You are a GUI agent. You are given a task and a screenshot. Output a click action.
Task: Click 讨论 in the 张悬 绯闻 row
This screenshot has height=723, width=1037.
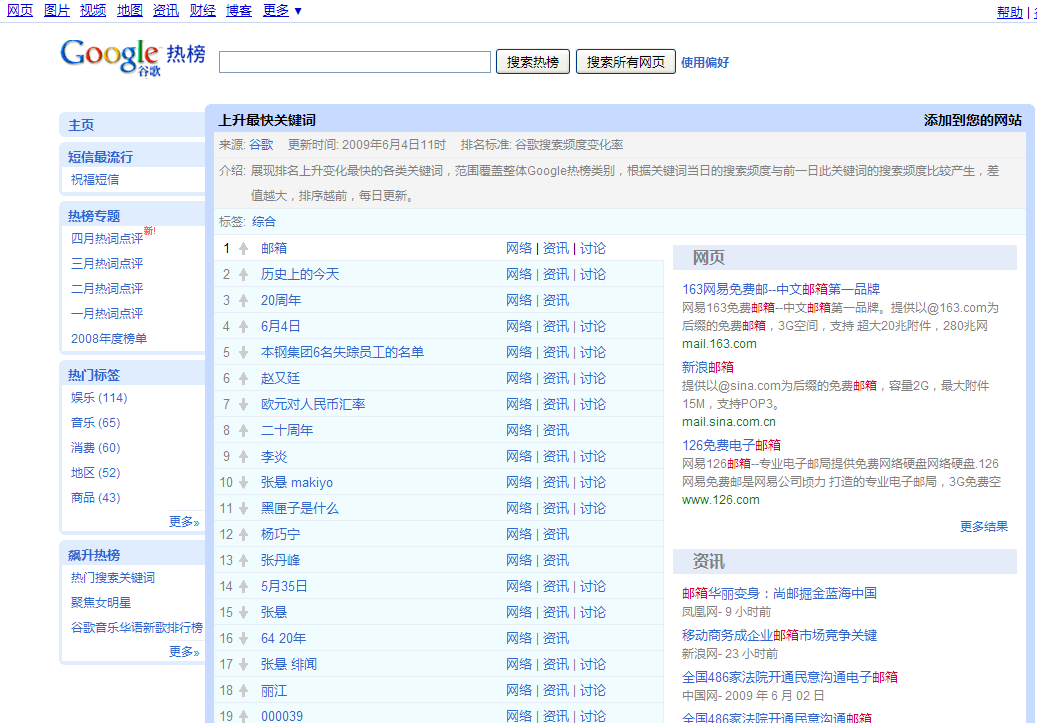click(593, 665)
